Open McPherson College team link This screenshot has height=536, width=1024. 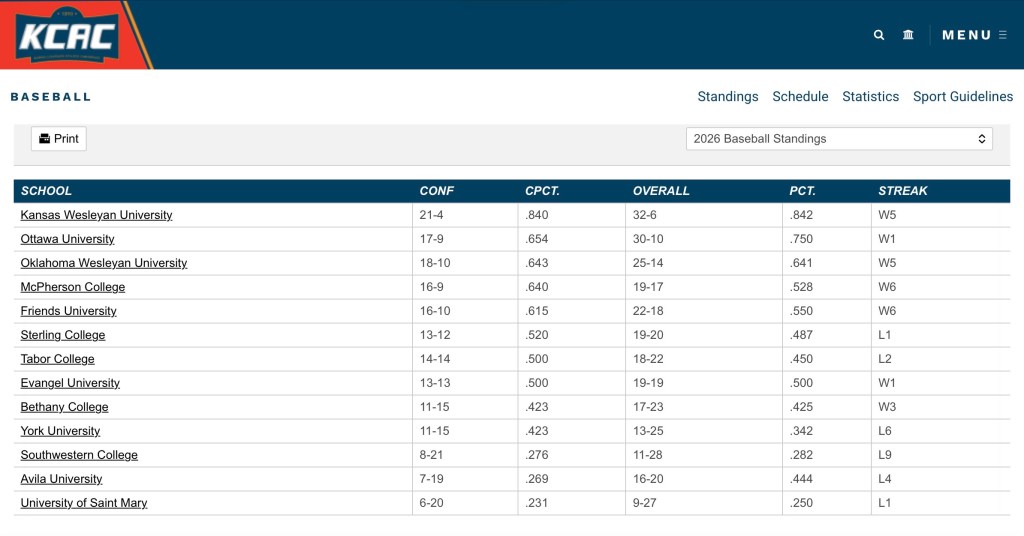73,287
